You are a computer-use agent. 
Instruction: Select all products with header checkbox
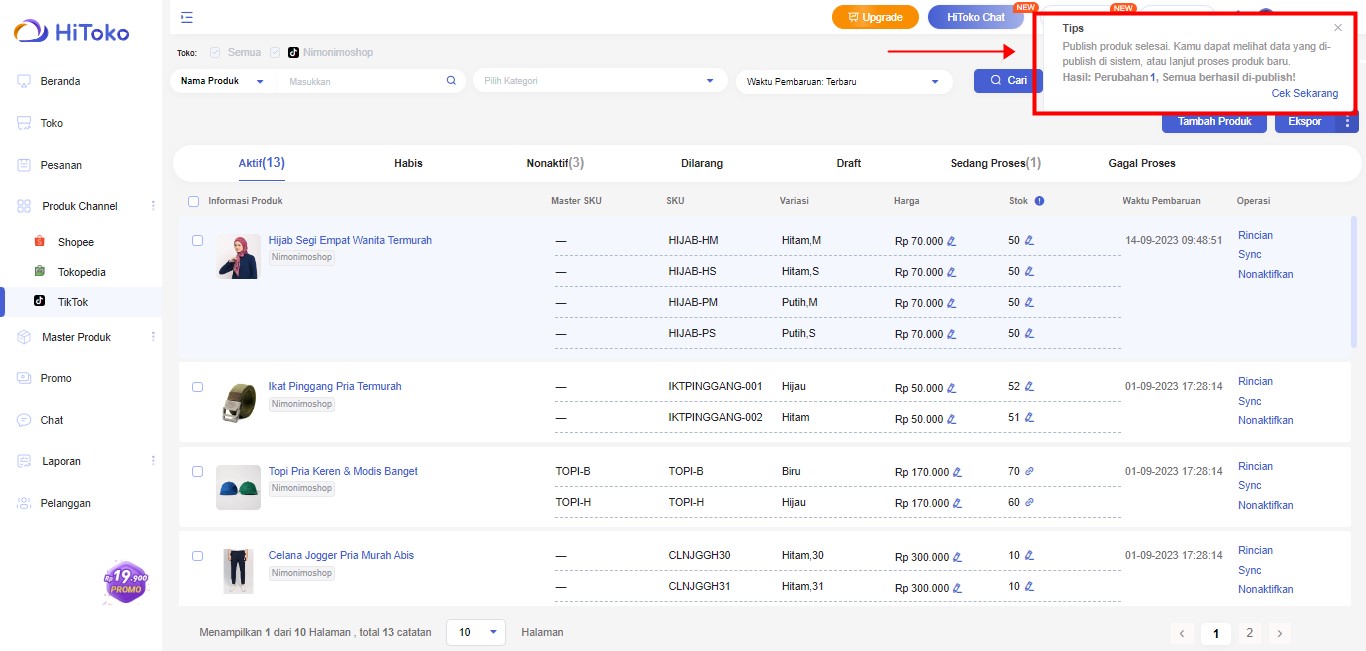tap(194, 201)
